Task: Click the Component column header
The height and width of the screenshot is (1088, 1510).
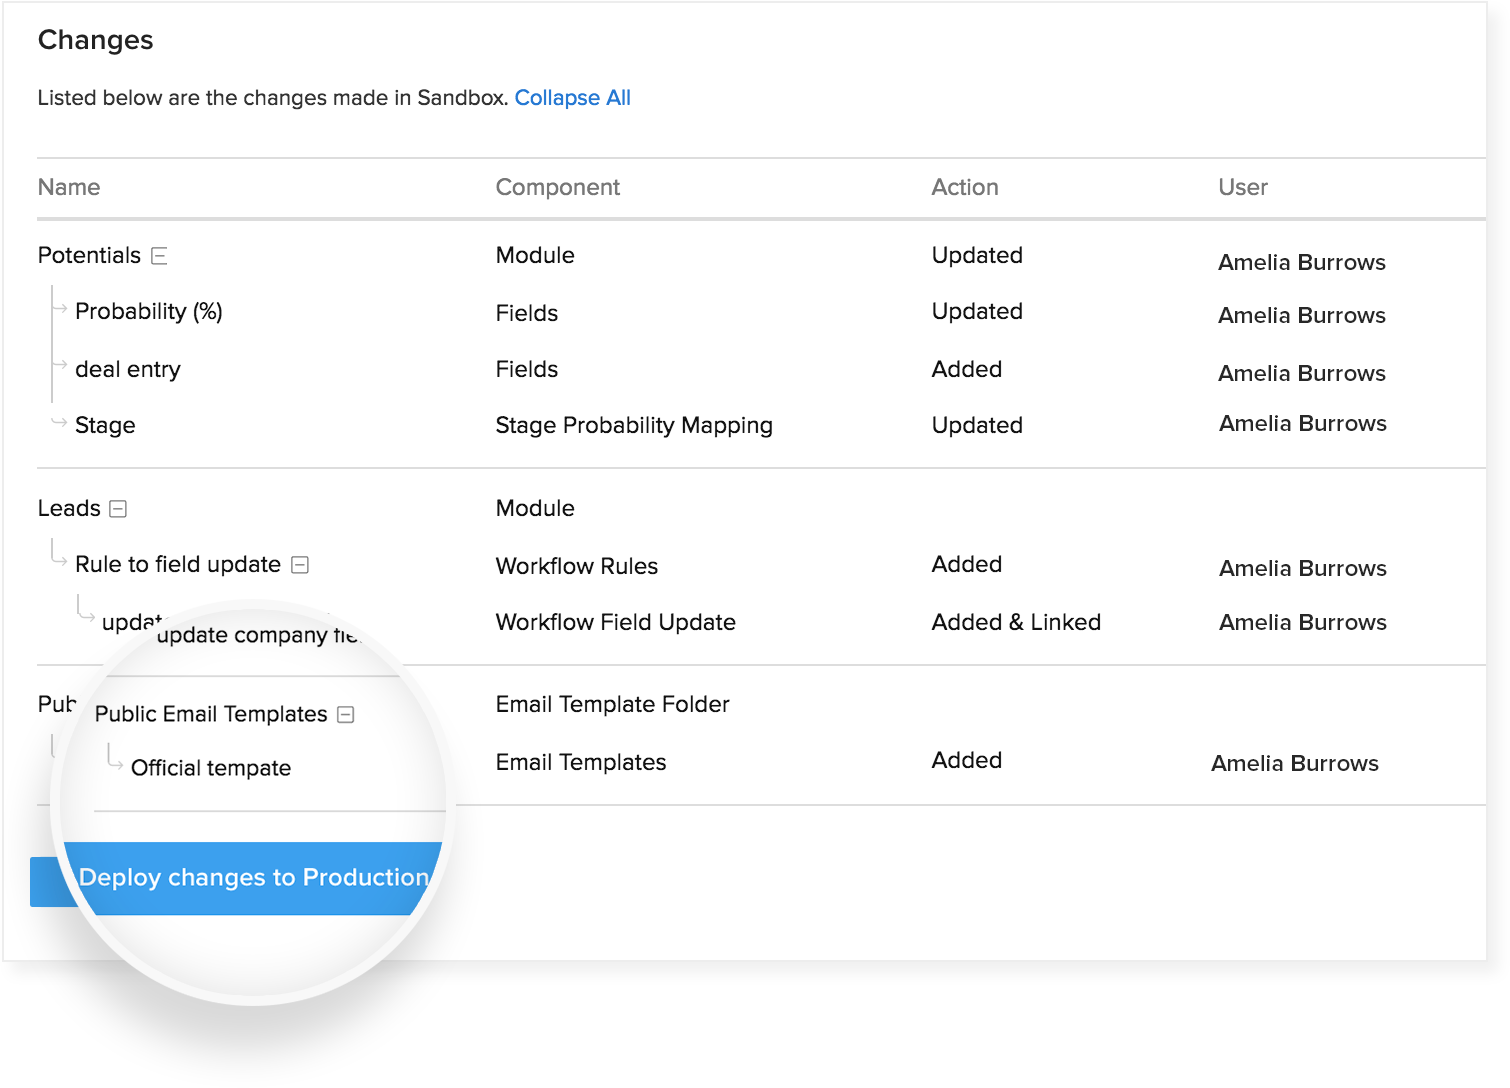Action: (x=557, y=188)
